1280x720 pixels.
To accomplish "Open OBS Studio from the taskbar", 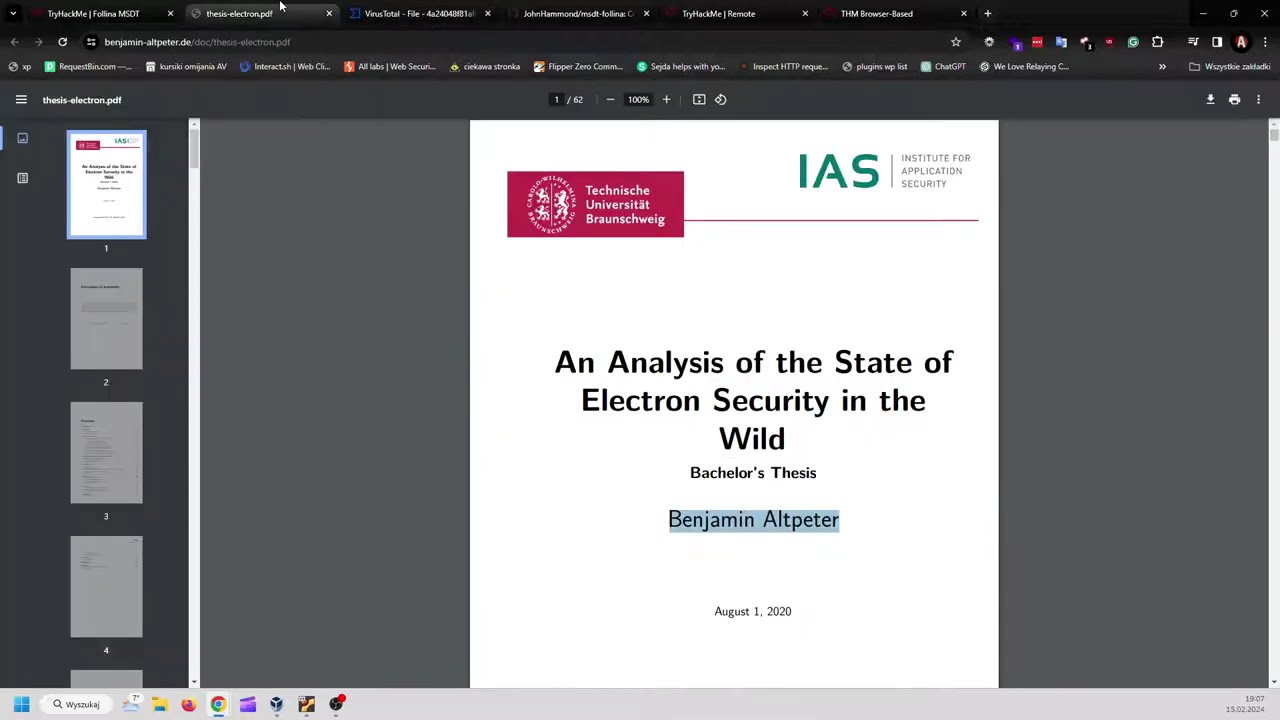I will tap(336, 705).
